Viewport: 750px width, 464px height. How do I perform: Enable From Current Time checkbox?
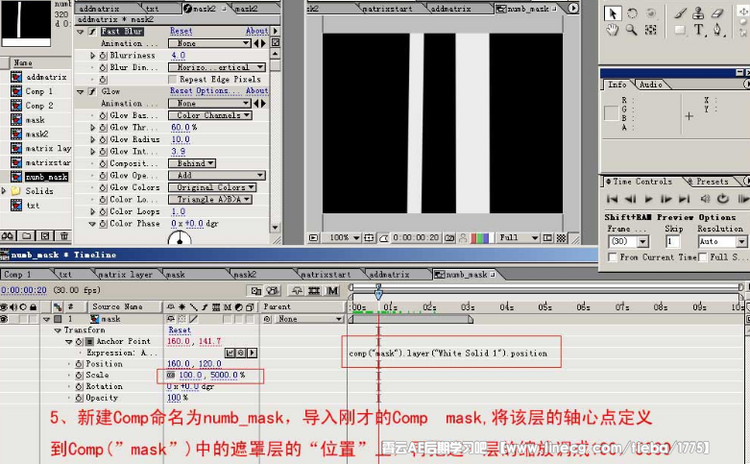[x=612, y=257]
